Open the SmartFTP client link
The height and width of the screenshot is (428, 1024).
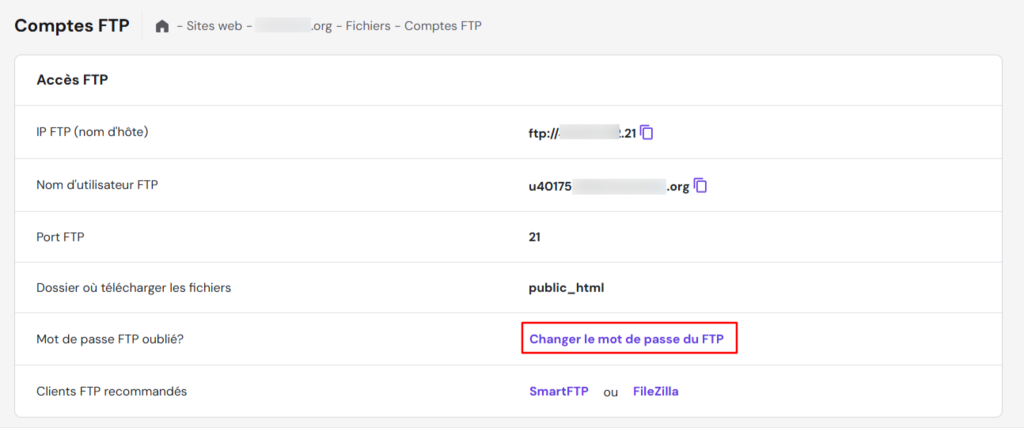(559, 391)
